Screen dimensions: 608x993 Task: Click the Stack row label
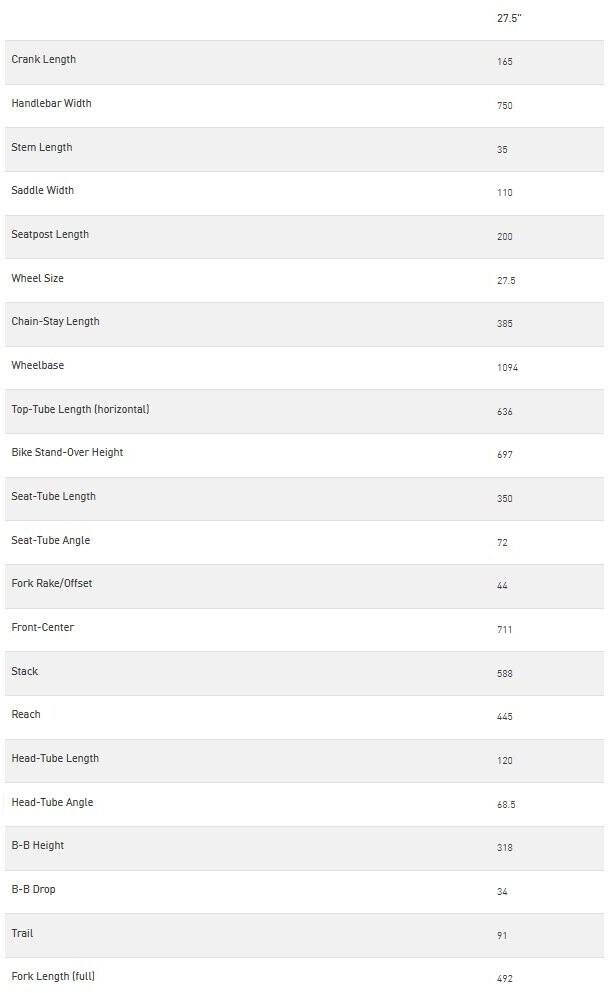click(25, 672)
